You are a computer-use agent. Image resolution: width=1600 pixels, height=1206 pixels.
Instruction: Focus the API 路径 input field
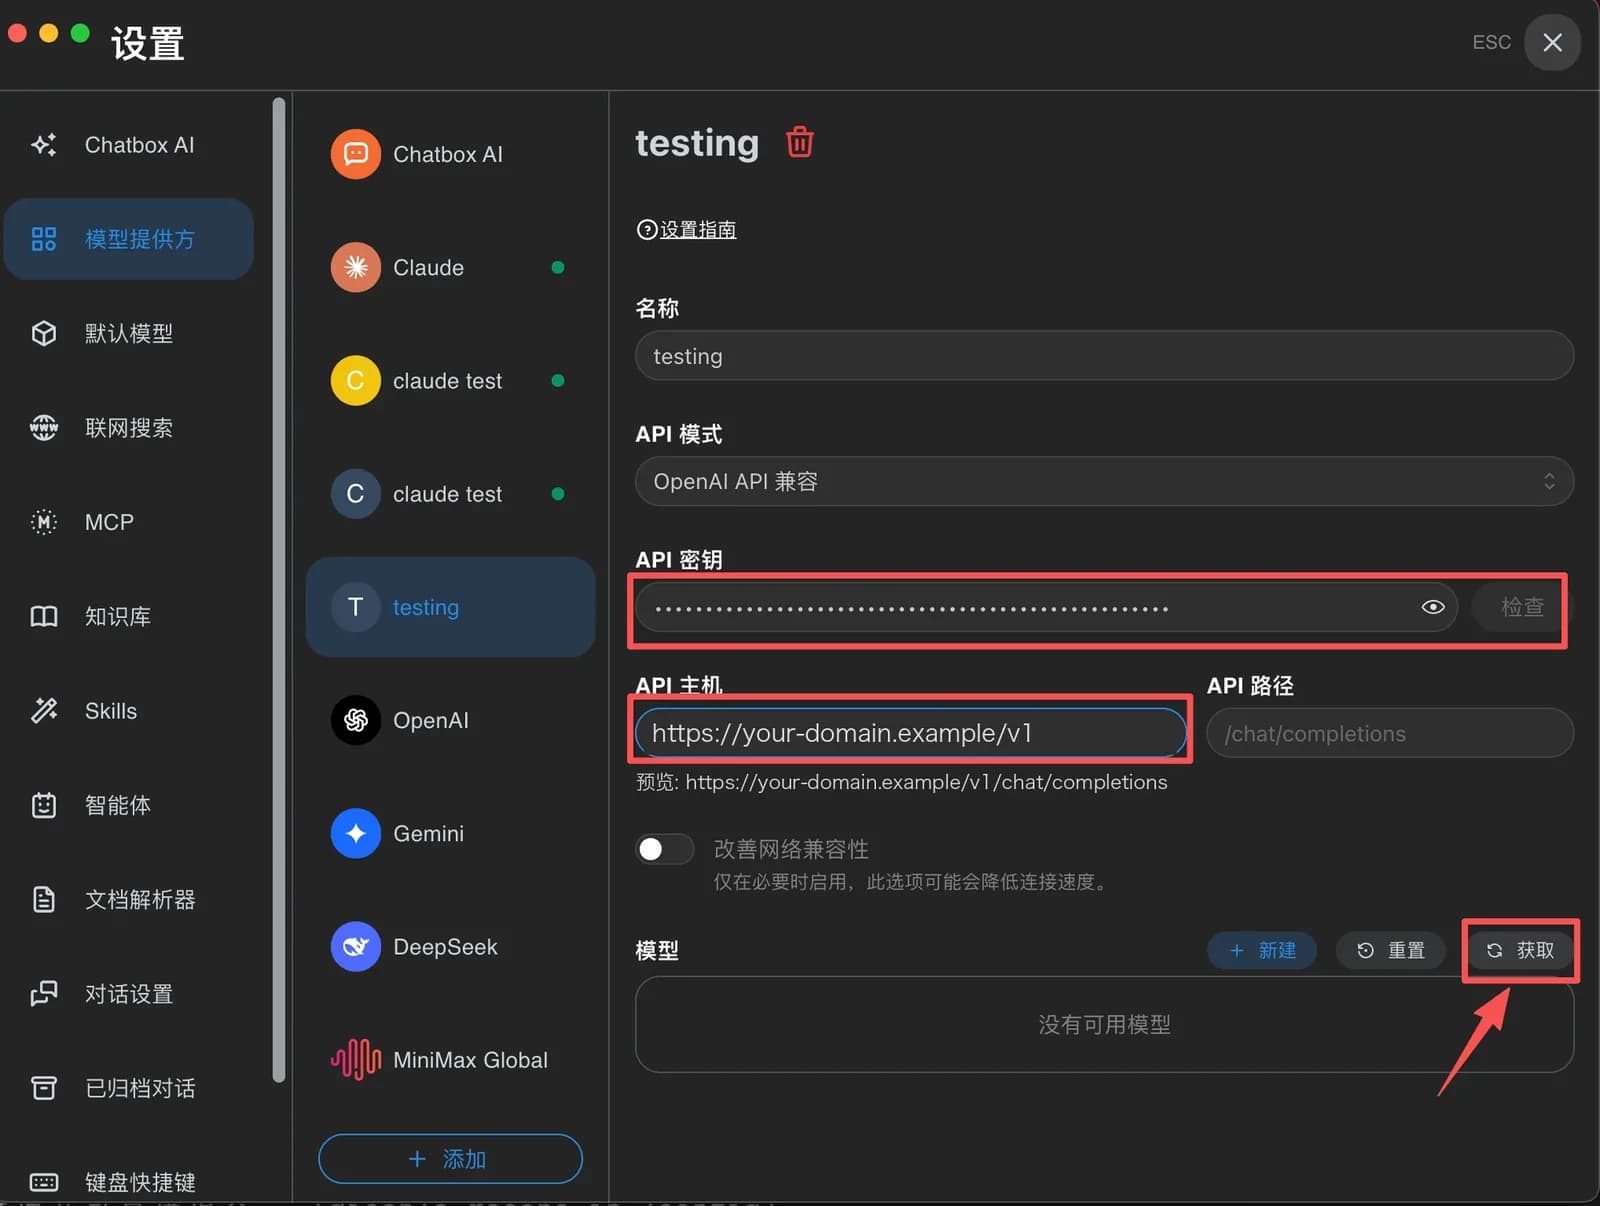coord(1390,733)
